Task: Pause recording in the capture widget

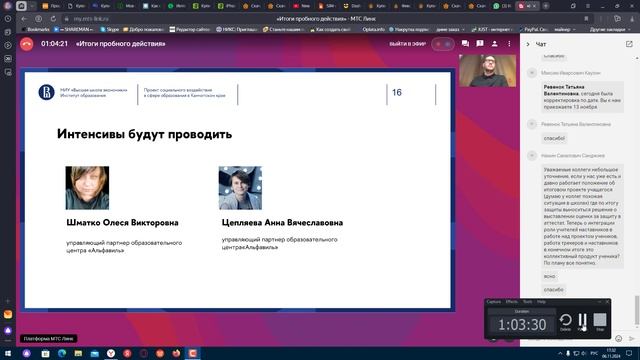Action: (582, 322)
